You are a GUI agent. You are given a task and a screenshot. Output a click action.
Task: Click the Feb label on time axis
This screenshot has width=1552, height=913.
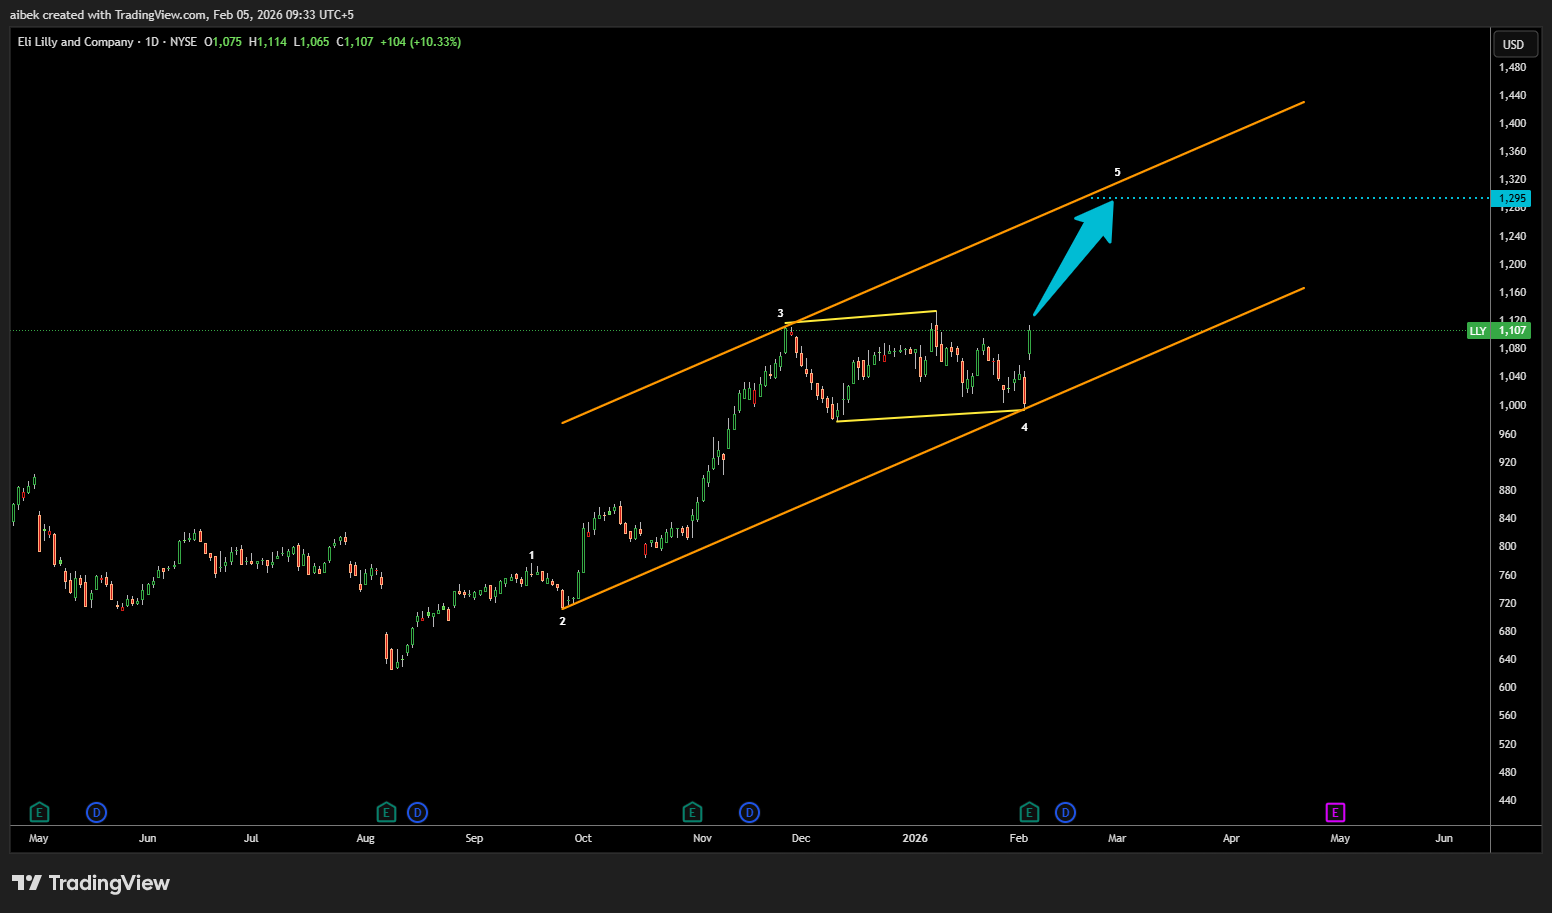tap(1019, 839)
